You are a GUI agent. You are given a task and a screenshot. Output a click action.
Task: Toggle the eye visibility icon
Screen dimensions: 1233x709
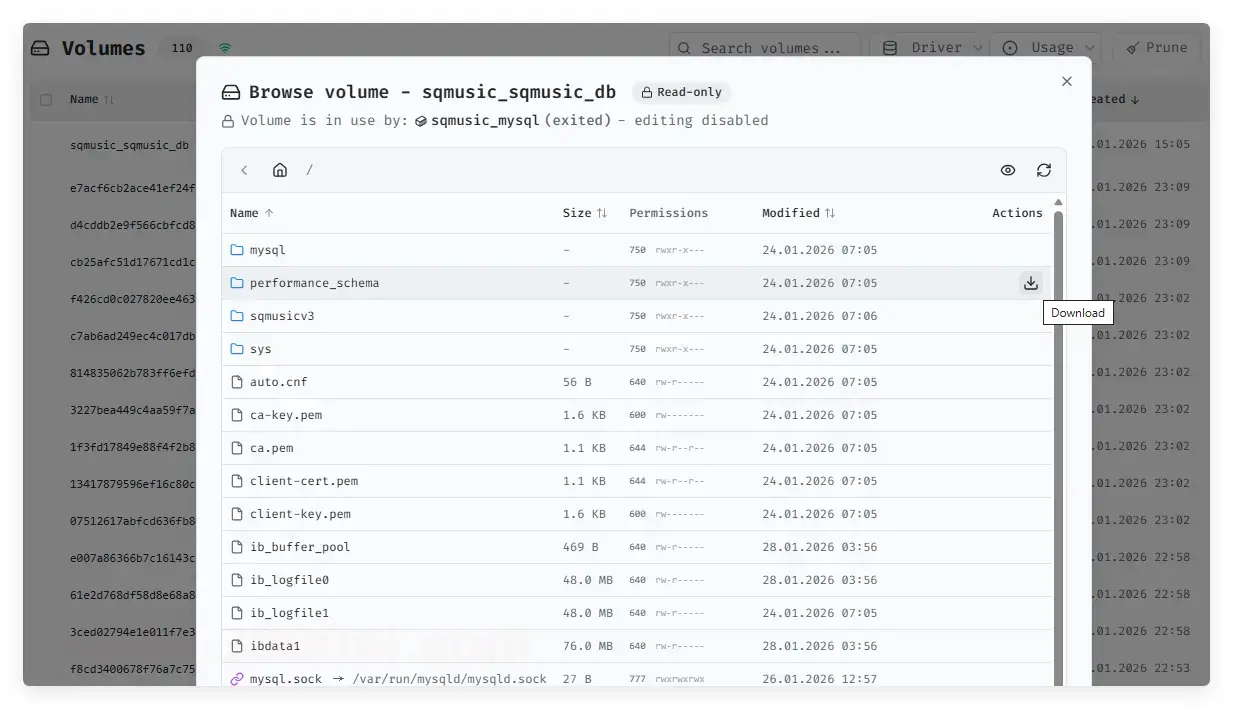(1007, 170)
